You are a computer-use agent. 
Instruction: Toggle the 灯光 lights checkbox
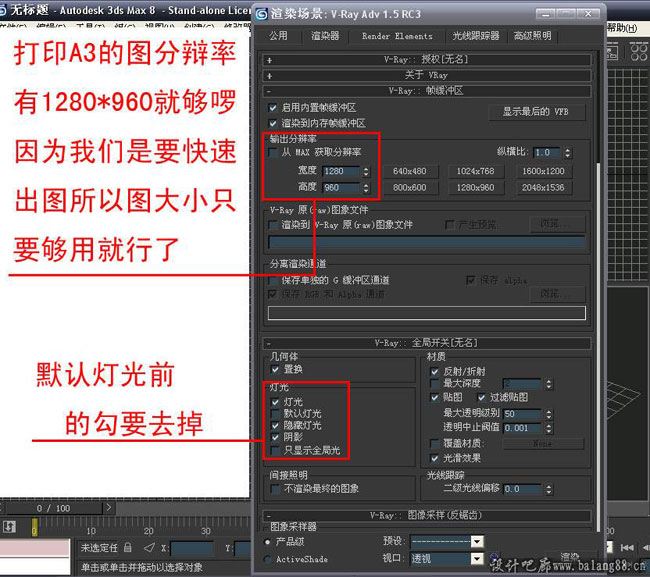tap(275, 402)
